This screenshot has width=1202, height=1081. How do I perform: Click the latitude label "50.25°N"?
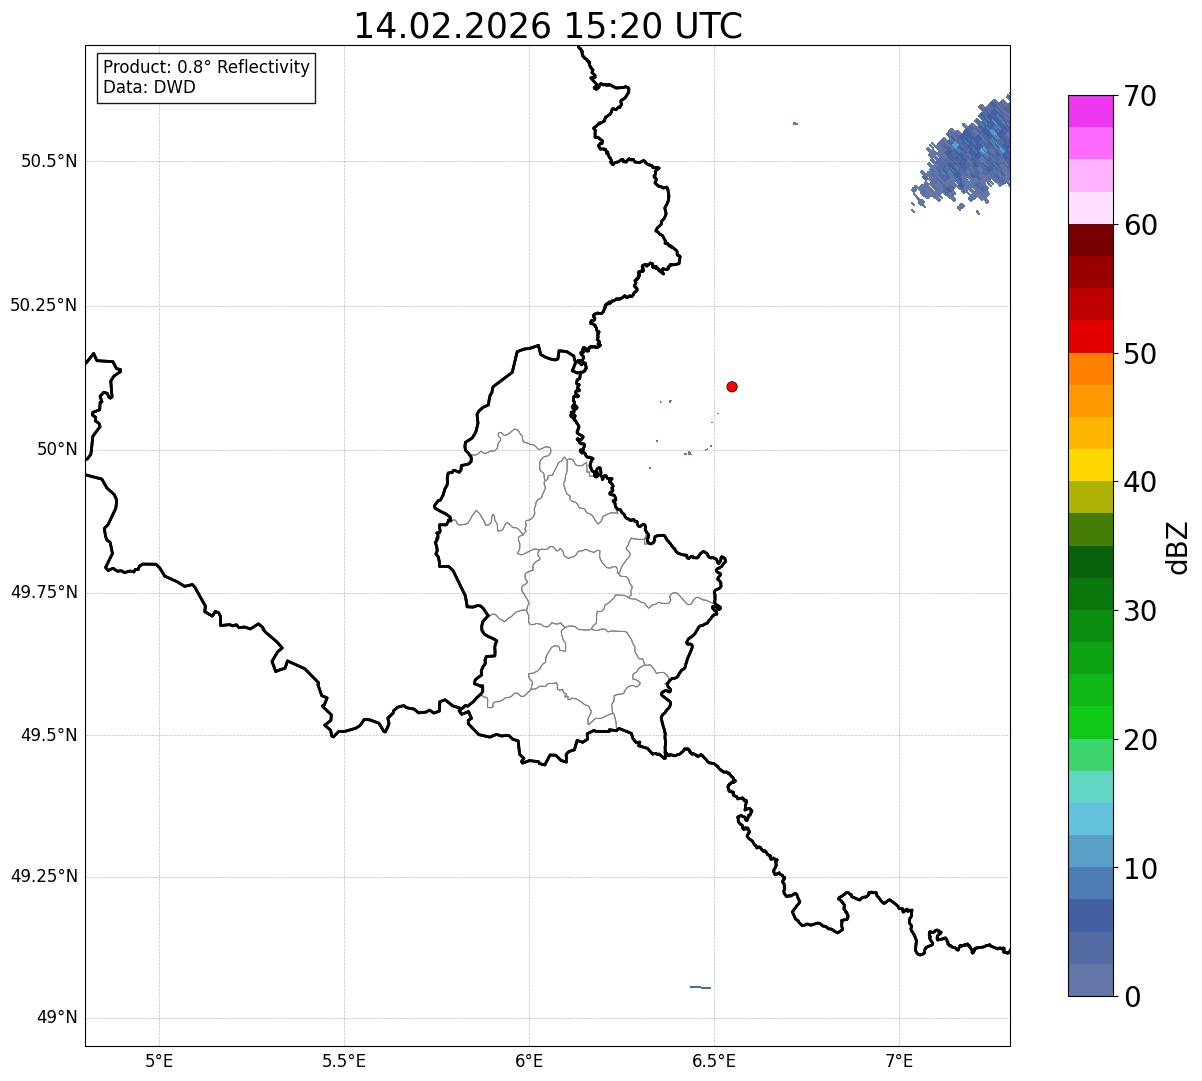[43, 306]
